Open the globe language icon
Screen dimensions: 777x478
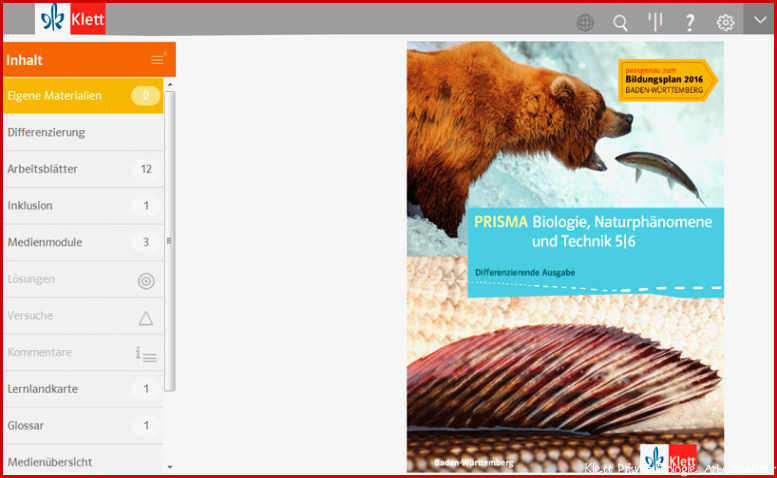click(585, 22)
